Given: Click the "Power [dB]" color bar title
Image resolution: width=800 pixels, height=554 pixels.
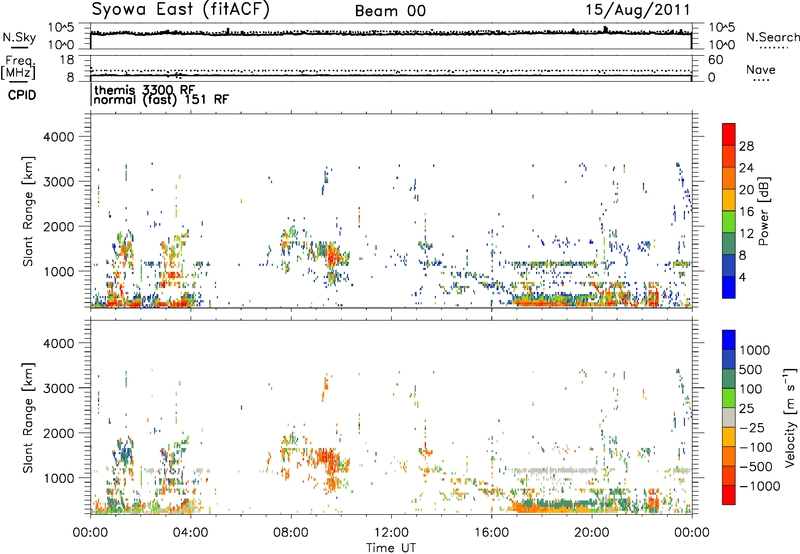Looking at the screenshot, I should pyautogui.click(x=763, y=211).
